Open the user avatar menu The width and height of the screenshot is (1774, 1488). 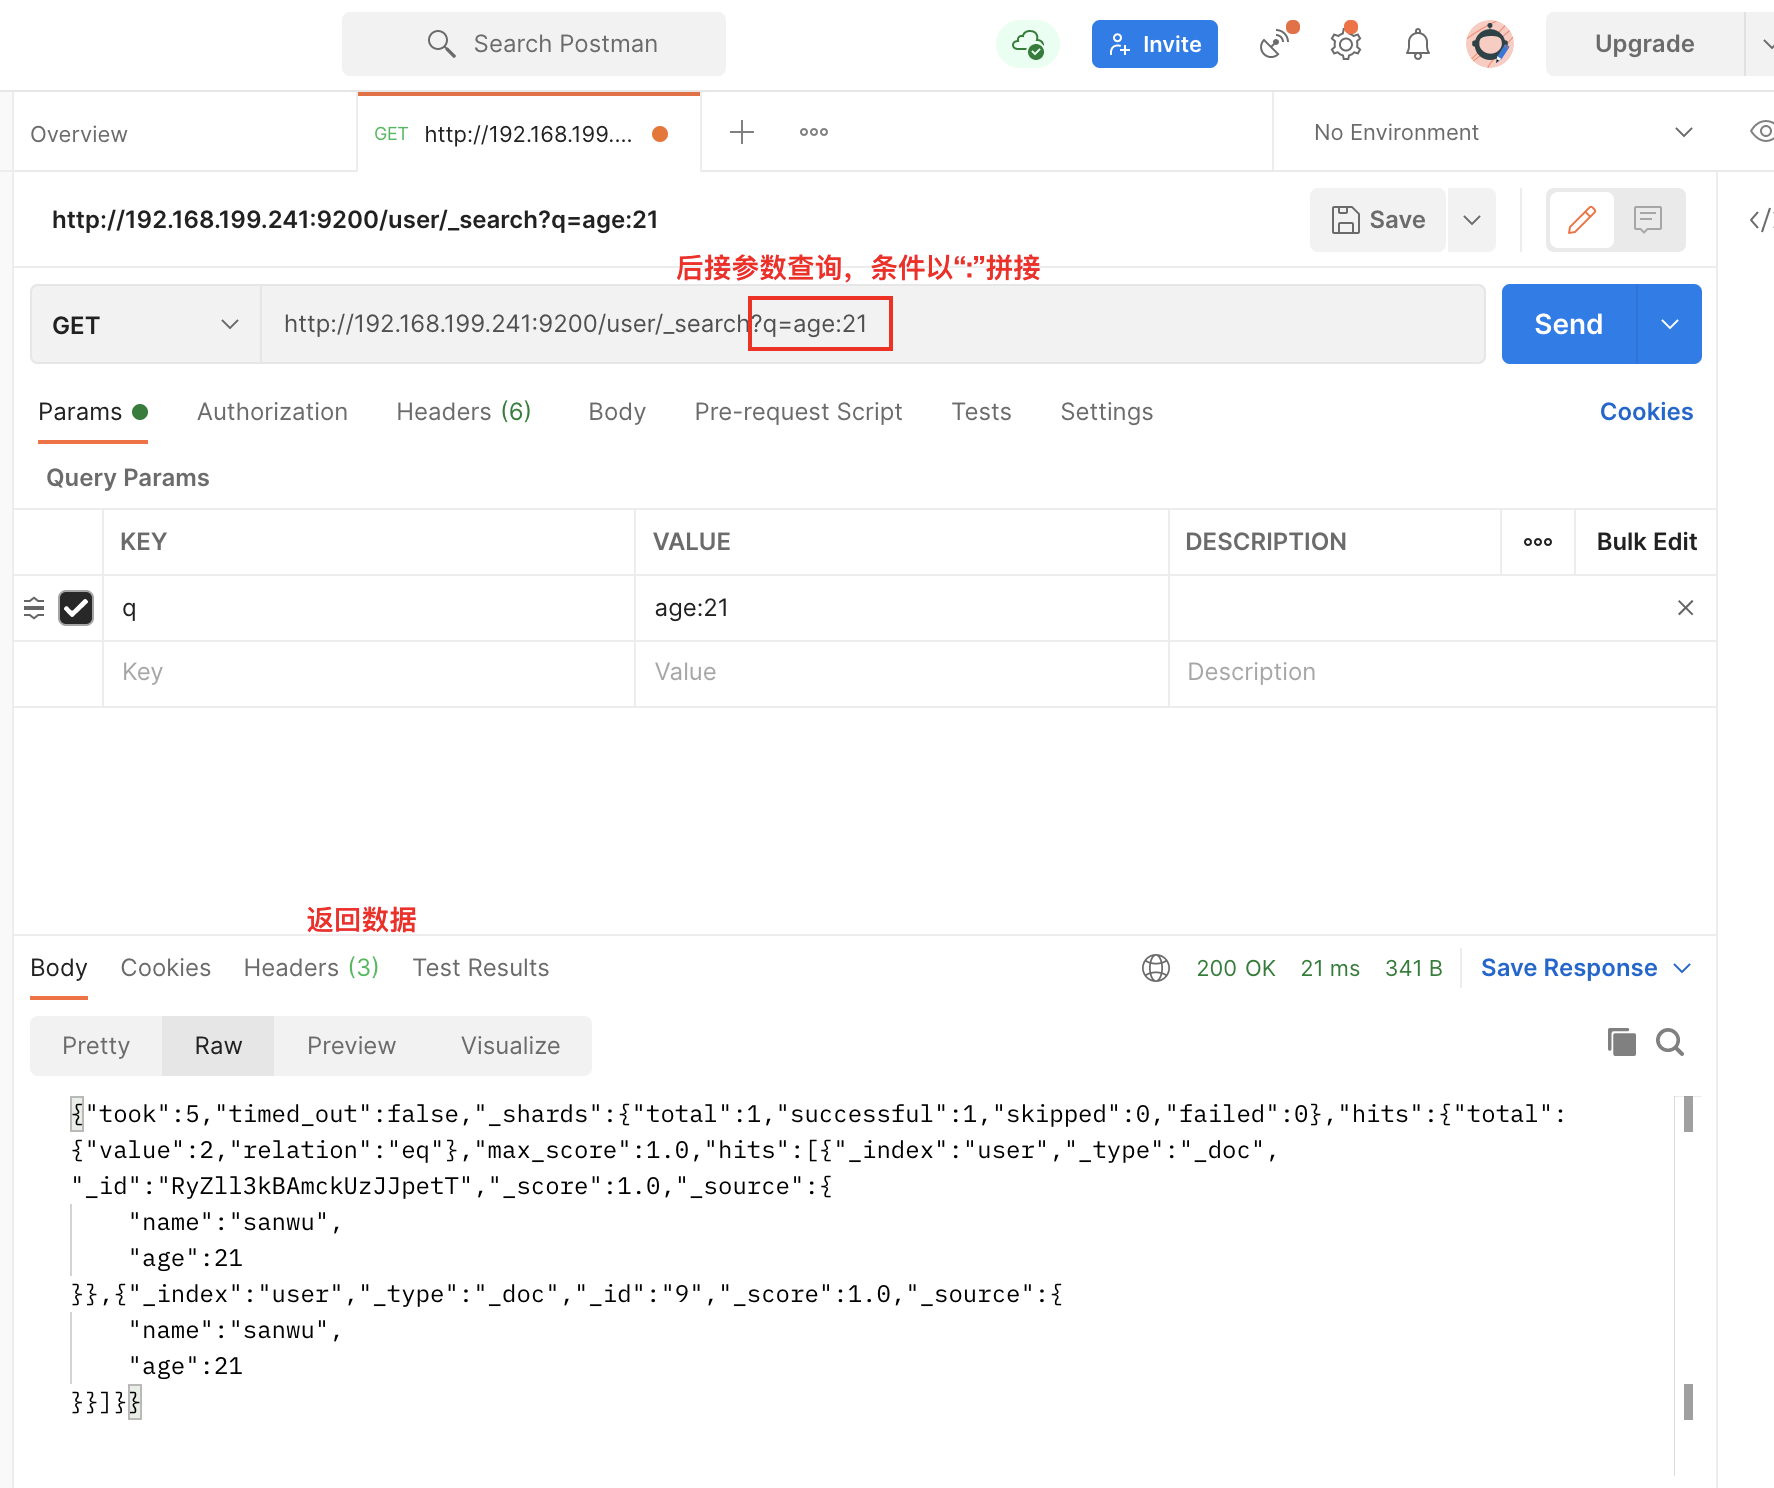[1490, 44]
